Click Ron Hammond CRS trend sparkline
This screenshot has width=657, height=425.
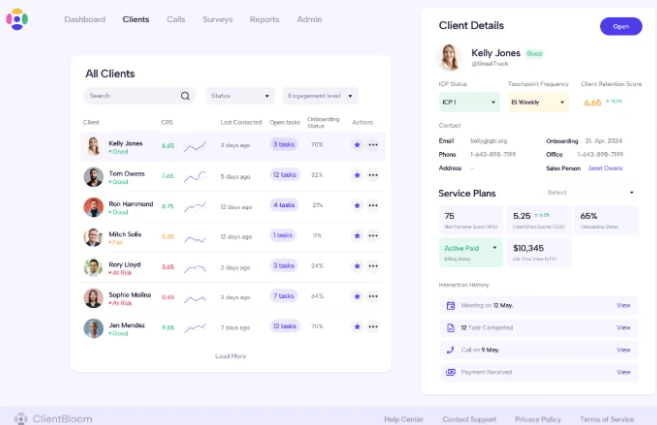(195, 206)
